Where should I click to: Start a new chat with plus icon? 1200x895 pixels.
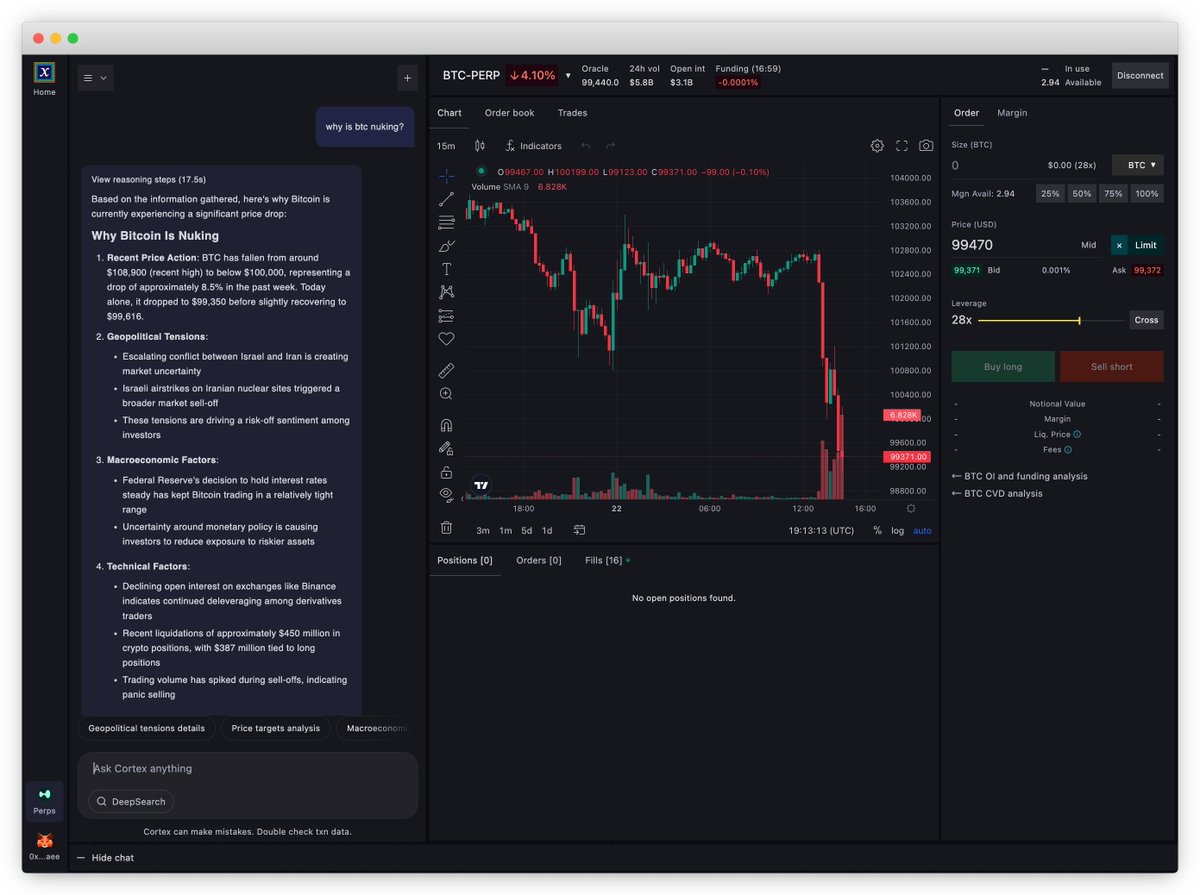click(x=407, y=77)
